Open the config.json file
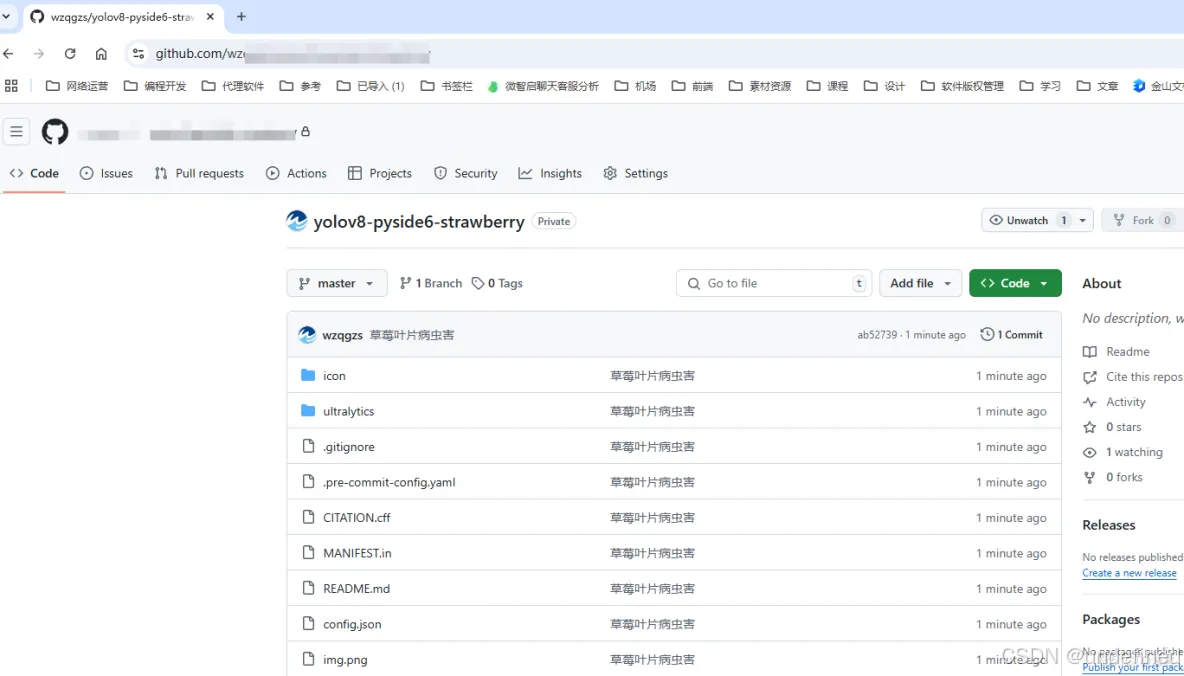The height and width of the screenshot is (676, 1184). click(351, 624)
